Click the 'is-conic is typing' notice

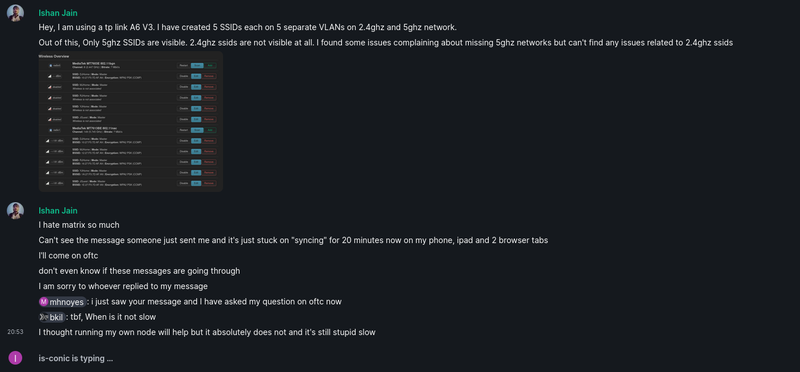click(76, 358)
